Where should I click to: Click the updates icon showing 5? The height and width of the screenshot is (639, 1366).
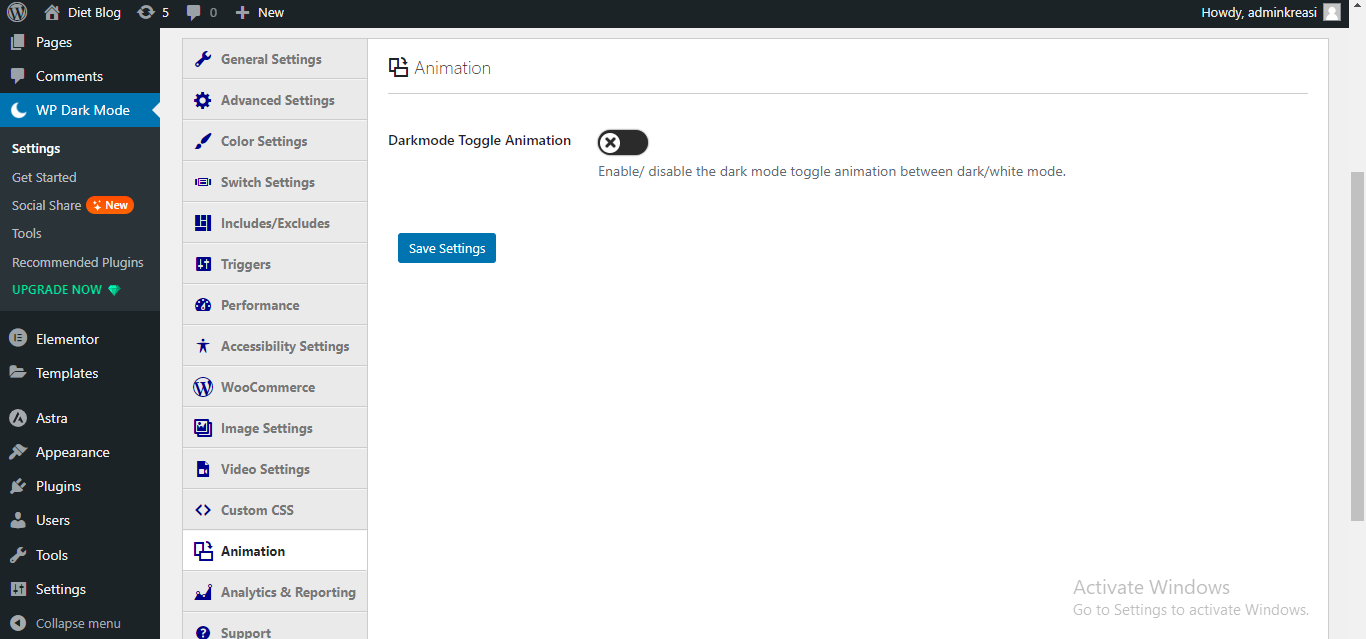[145, 12]
